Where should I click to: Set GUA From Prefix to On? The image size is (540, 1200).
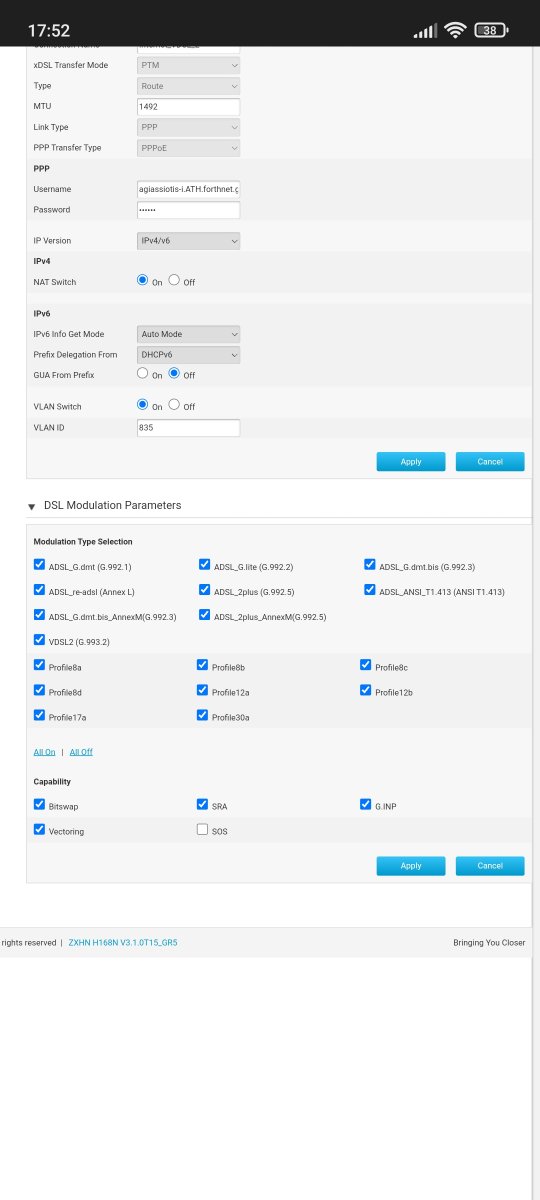(x=142, y=374)
